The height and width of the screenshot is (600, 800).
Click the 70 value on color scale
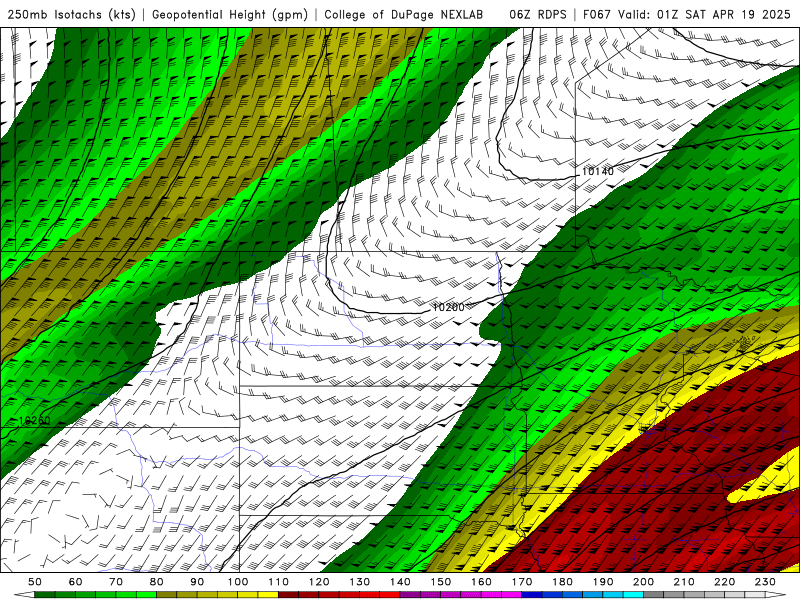tap(116, 582)
